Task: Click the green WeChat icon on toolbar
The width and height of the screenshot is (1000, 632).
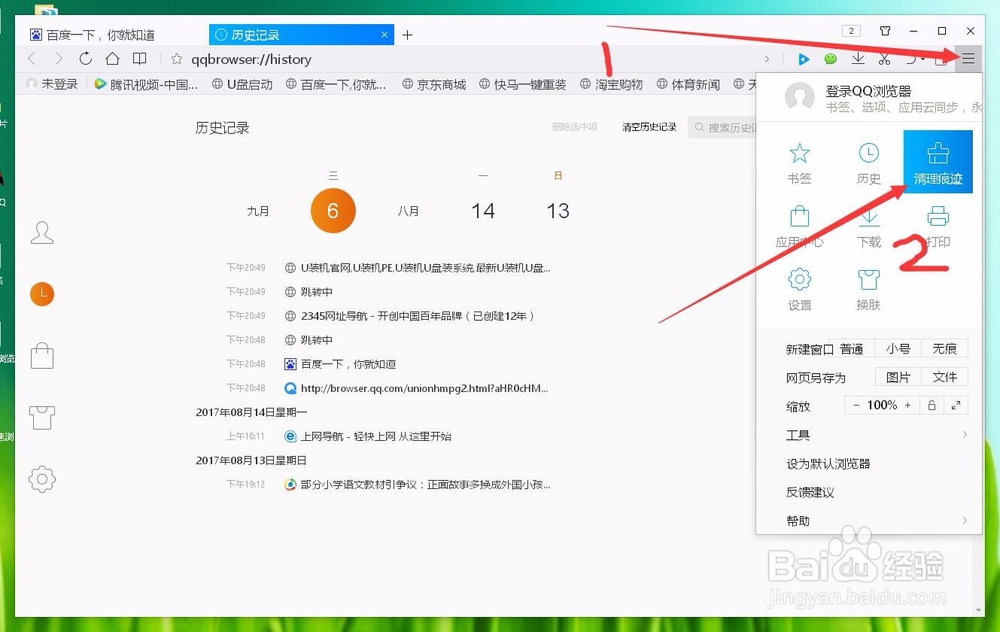Action: (831, 59)
